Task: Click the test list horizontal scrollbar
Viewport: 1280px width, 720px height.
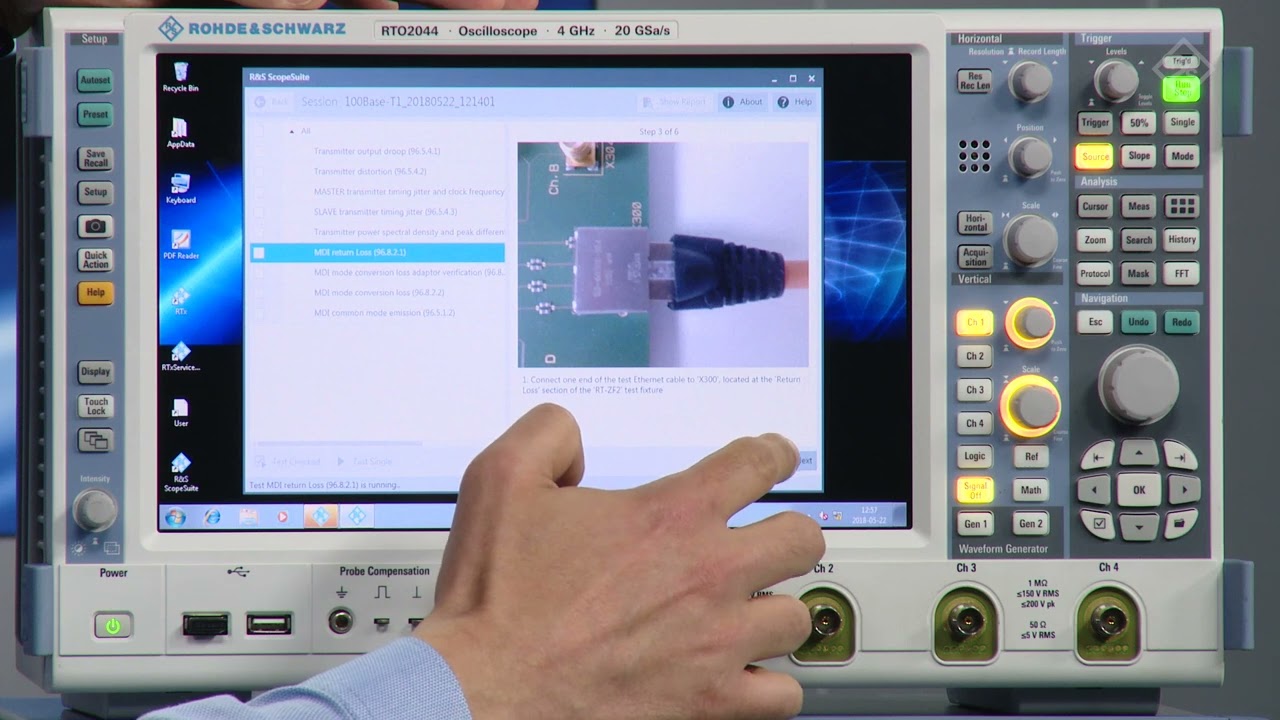Action: [338, 444]
